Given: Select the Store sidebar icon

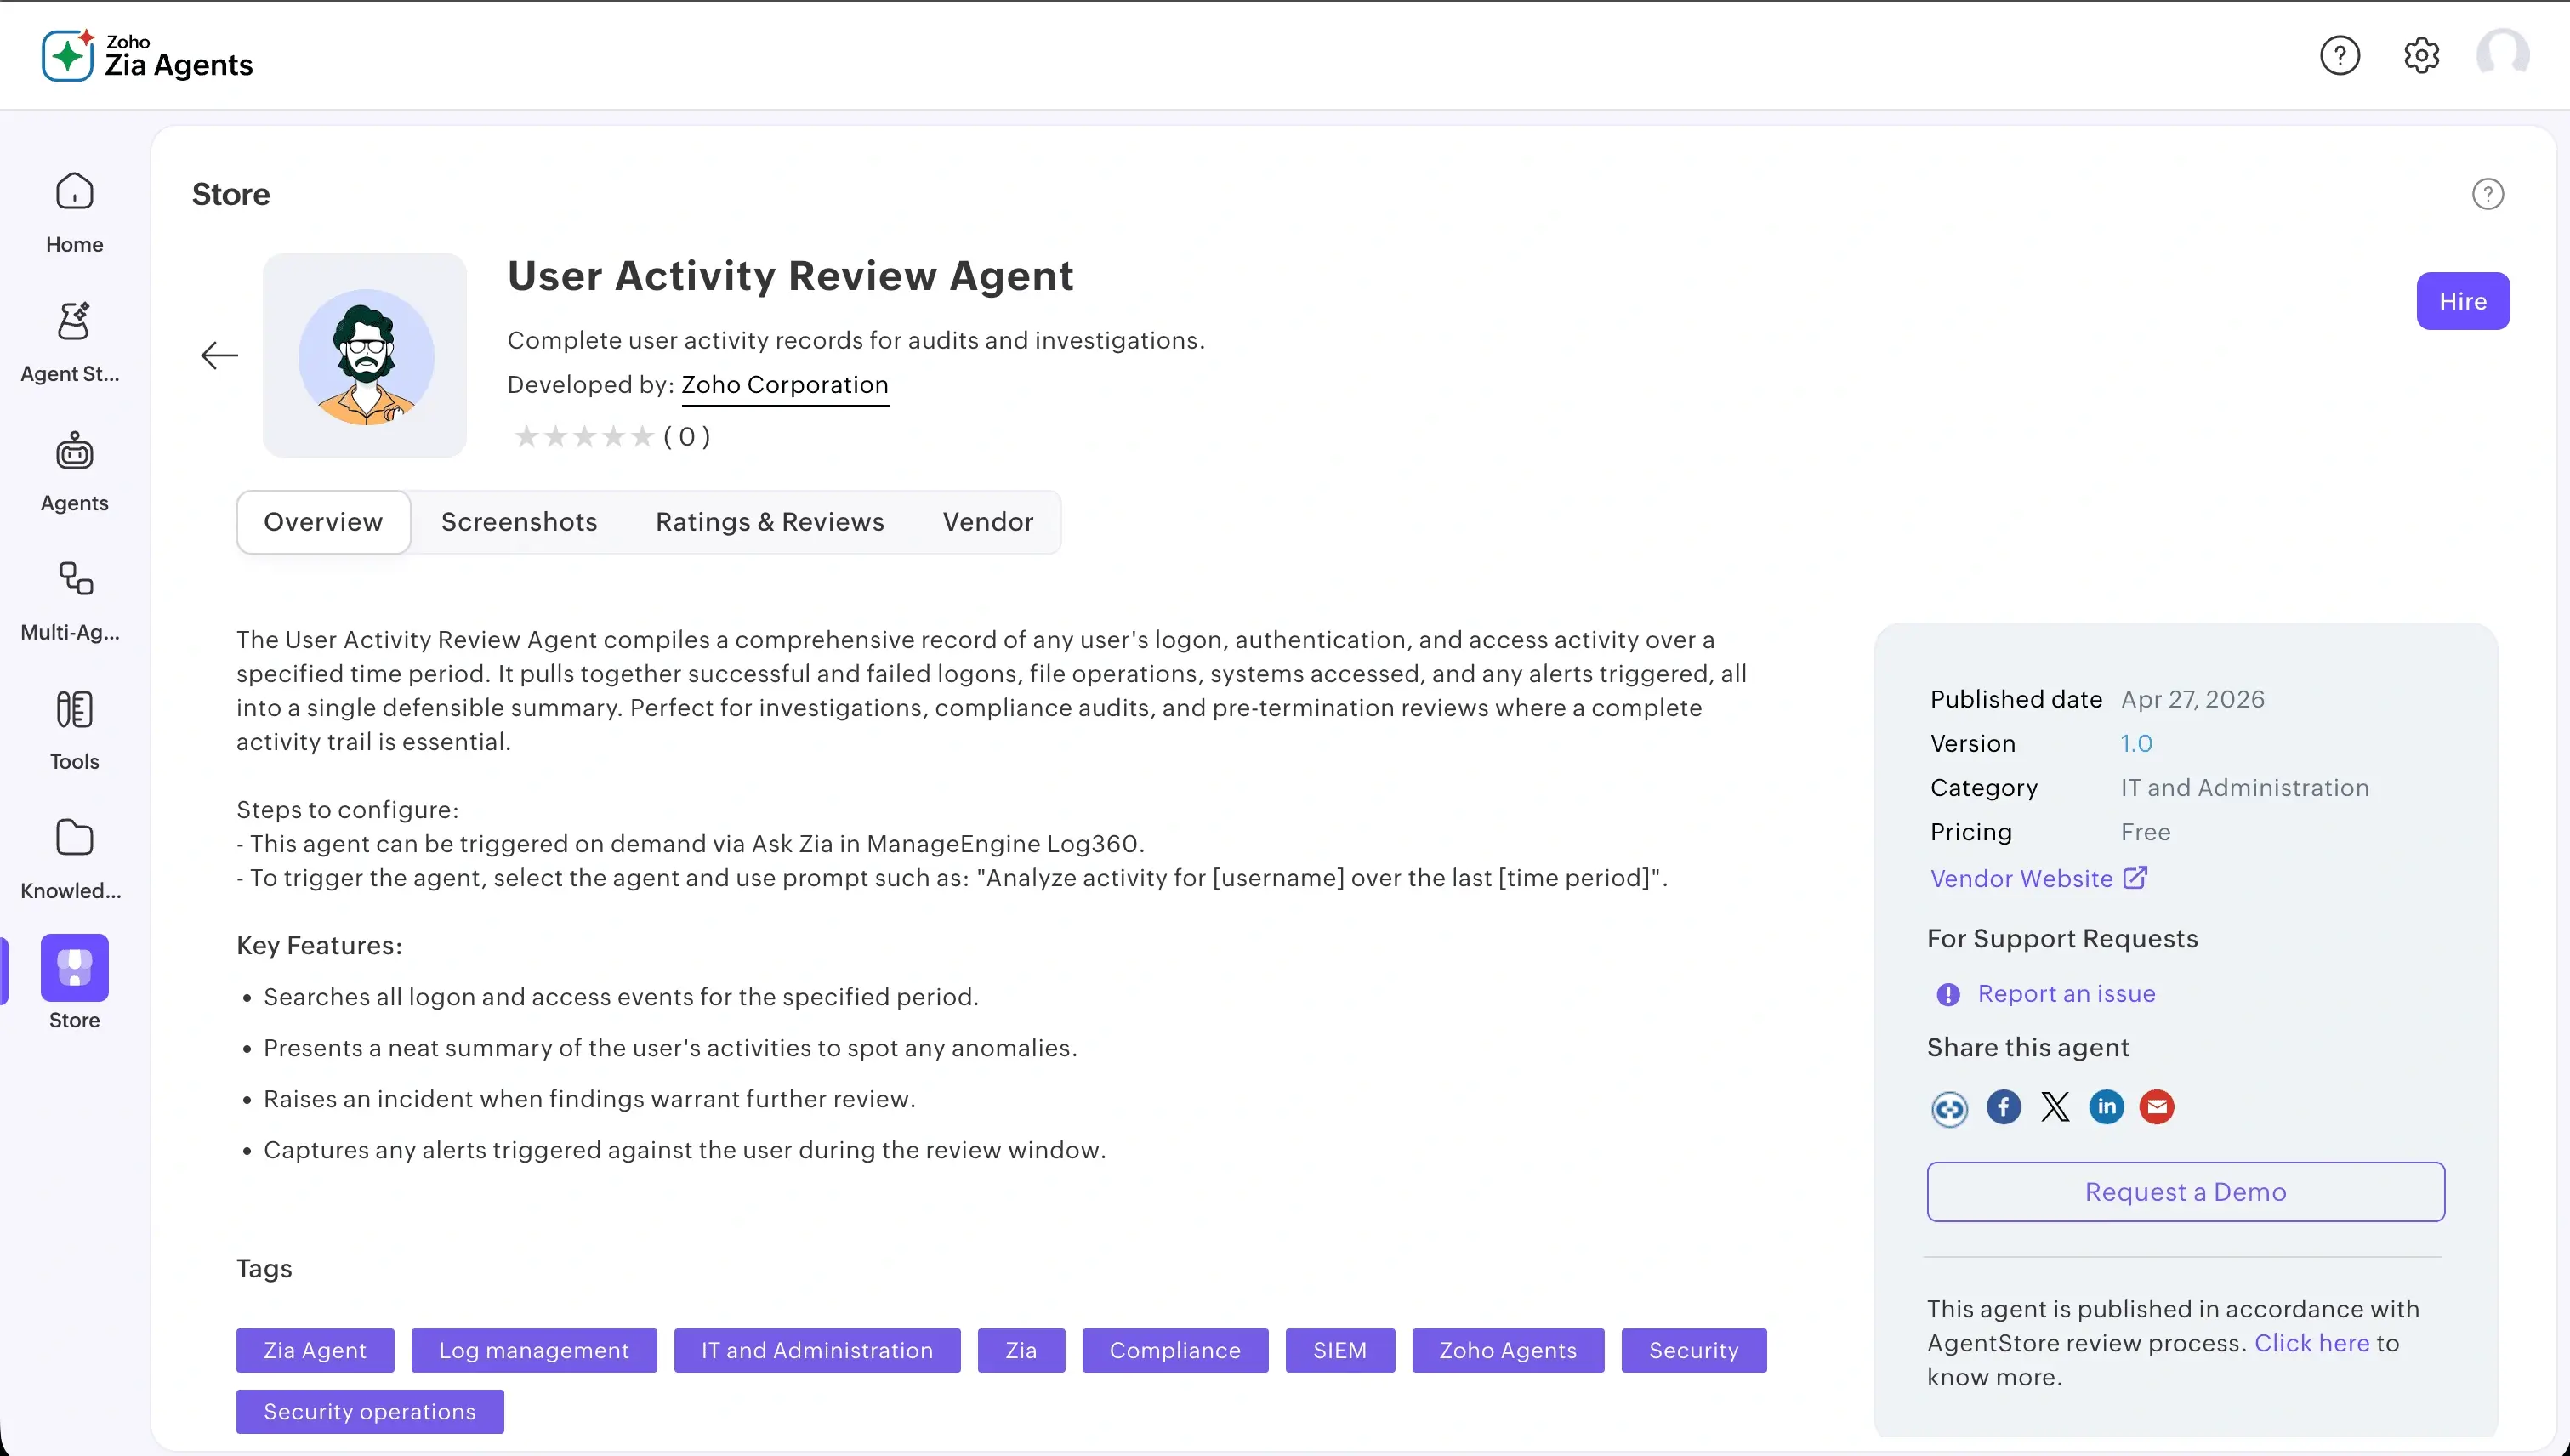Looking at the screenshot, I should pyautogui.click(x=74, y=967).
